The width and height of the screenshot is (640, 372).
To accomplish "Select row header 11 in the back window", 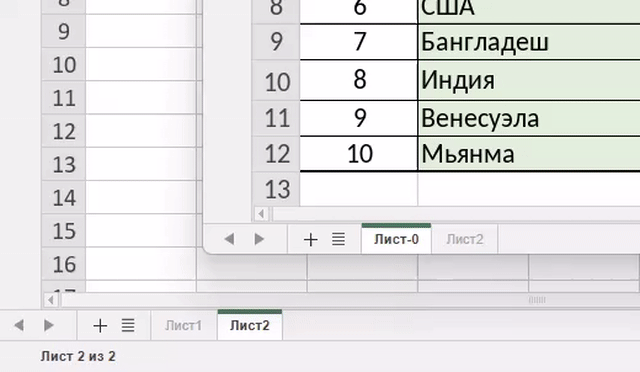I will 64,98.
